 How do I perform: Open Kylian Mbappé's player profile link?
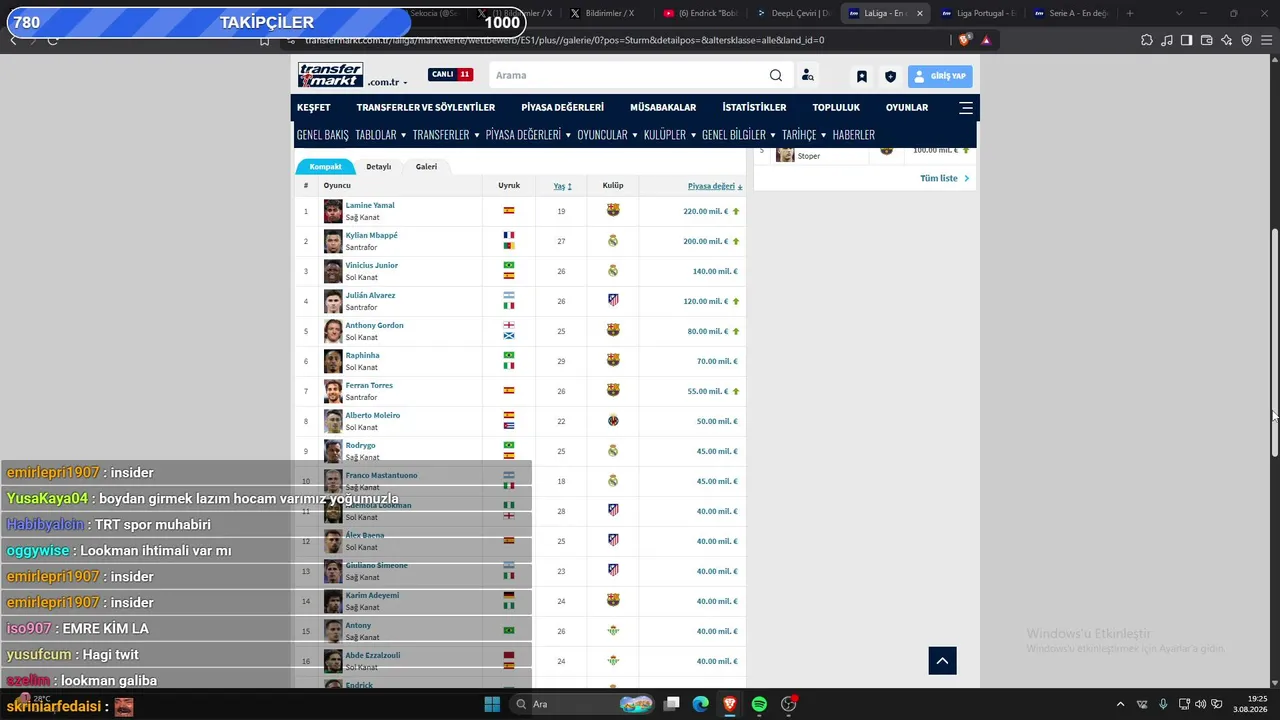click(372, 235)
